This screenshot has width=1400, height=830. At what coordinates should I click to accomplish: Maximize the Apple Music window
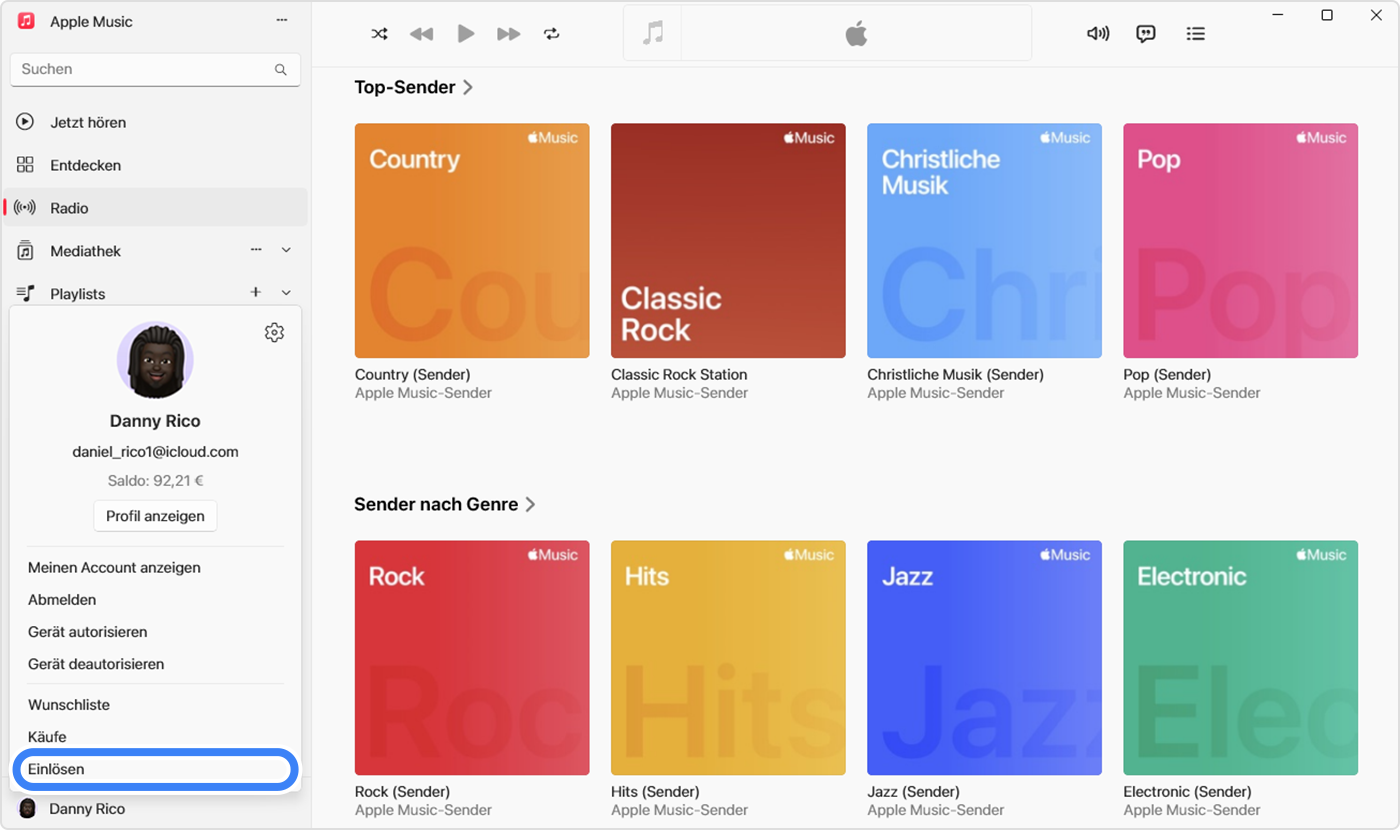tap(1327, 15)
